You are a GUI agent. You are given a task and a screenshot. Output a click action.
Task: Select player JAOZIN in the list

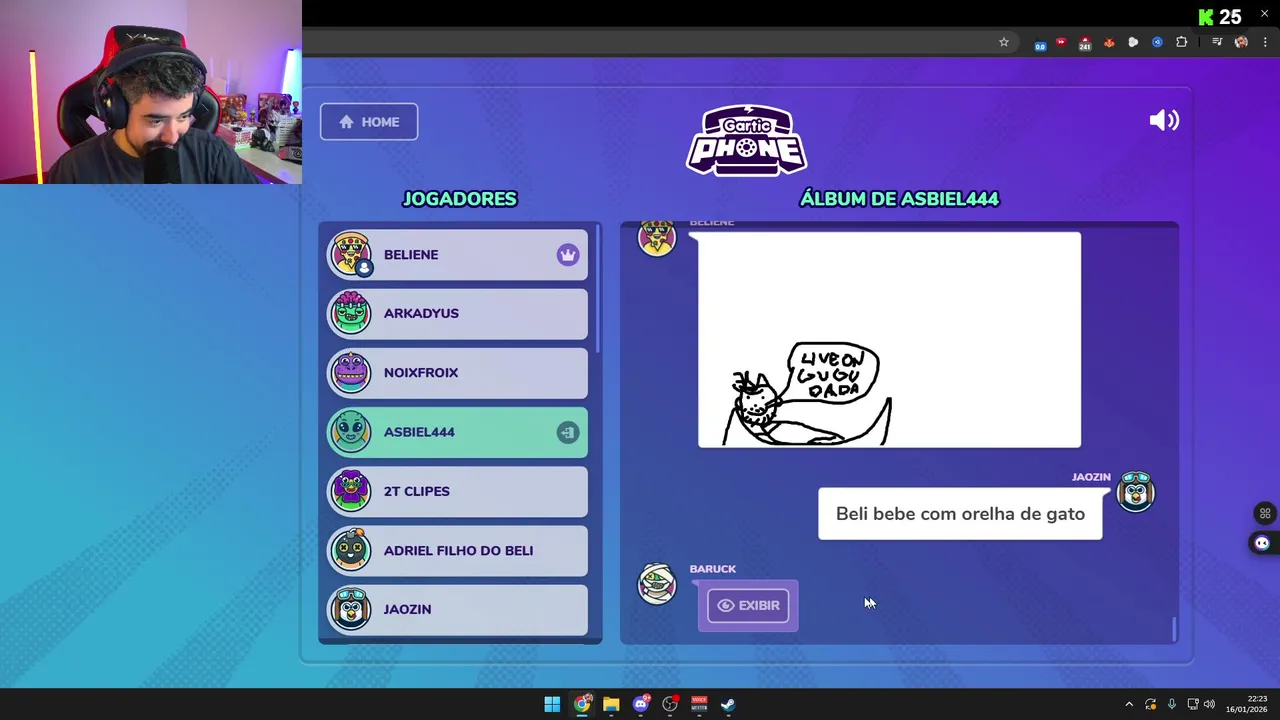(x=458, y=609)
